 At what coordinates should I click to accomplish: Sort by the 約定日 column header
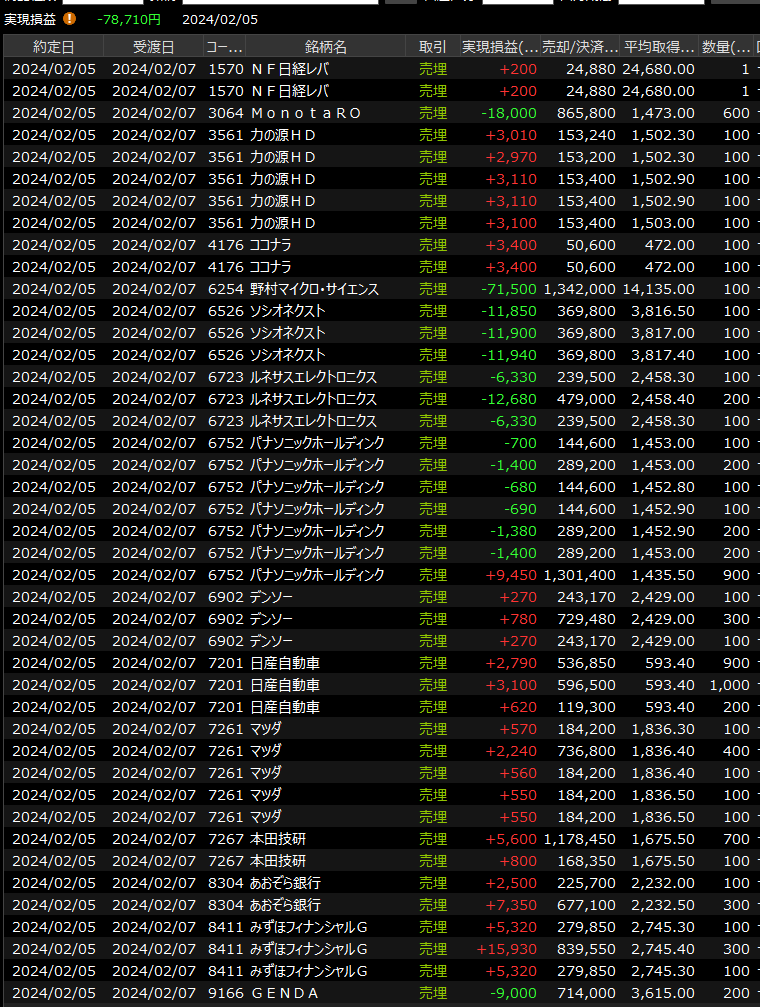tap(53, 47)
